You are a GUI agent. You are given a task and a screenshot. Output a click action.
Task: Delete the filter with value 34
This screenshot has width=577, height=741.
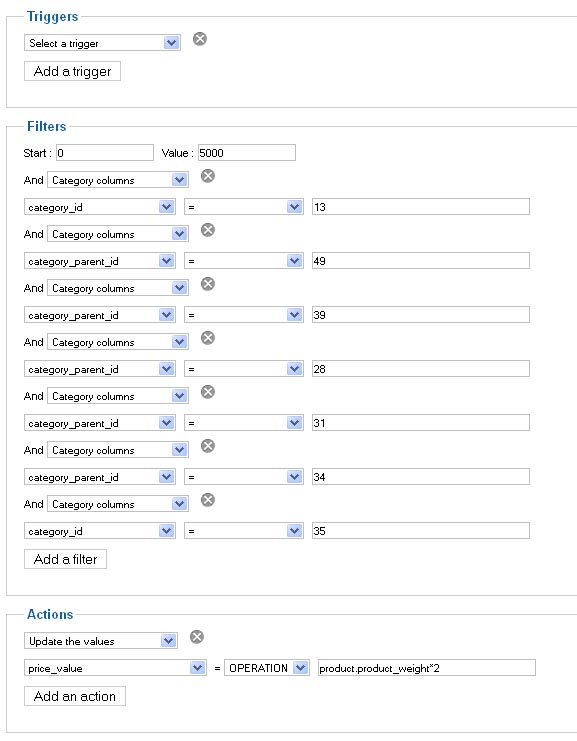[x=208, y=446]
